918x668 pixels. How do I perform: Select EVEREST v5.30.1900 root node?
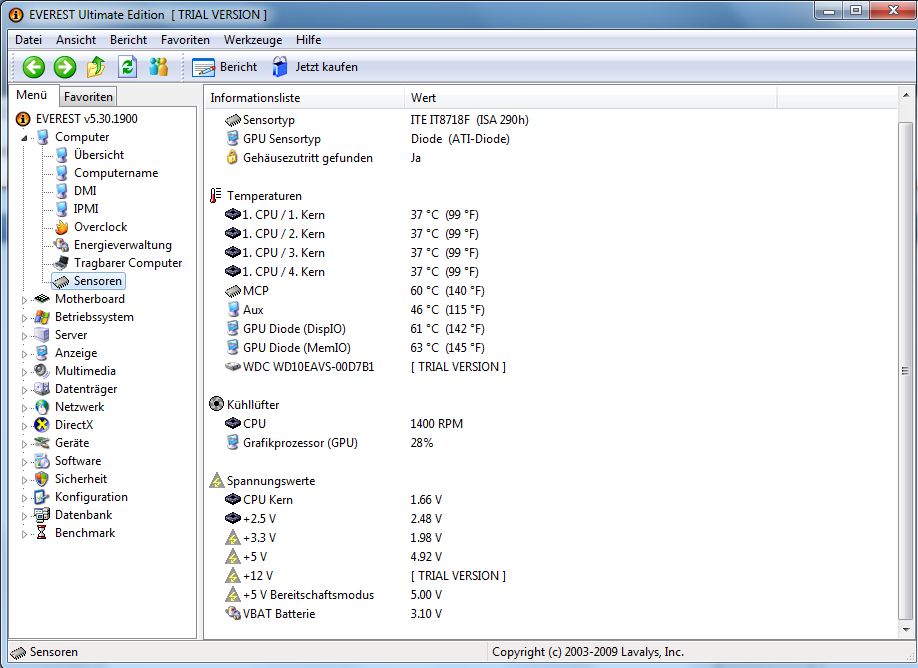(87, 119)
